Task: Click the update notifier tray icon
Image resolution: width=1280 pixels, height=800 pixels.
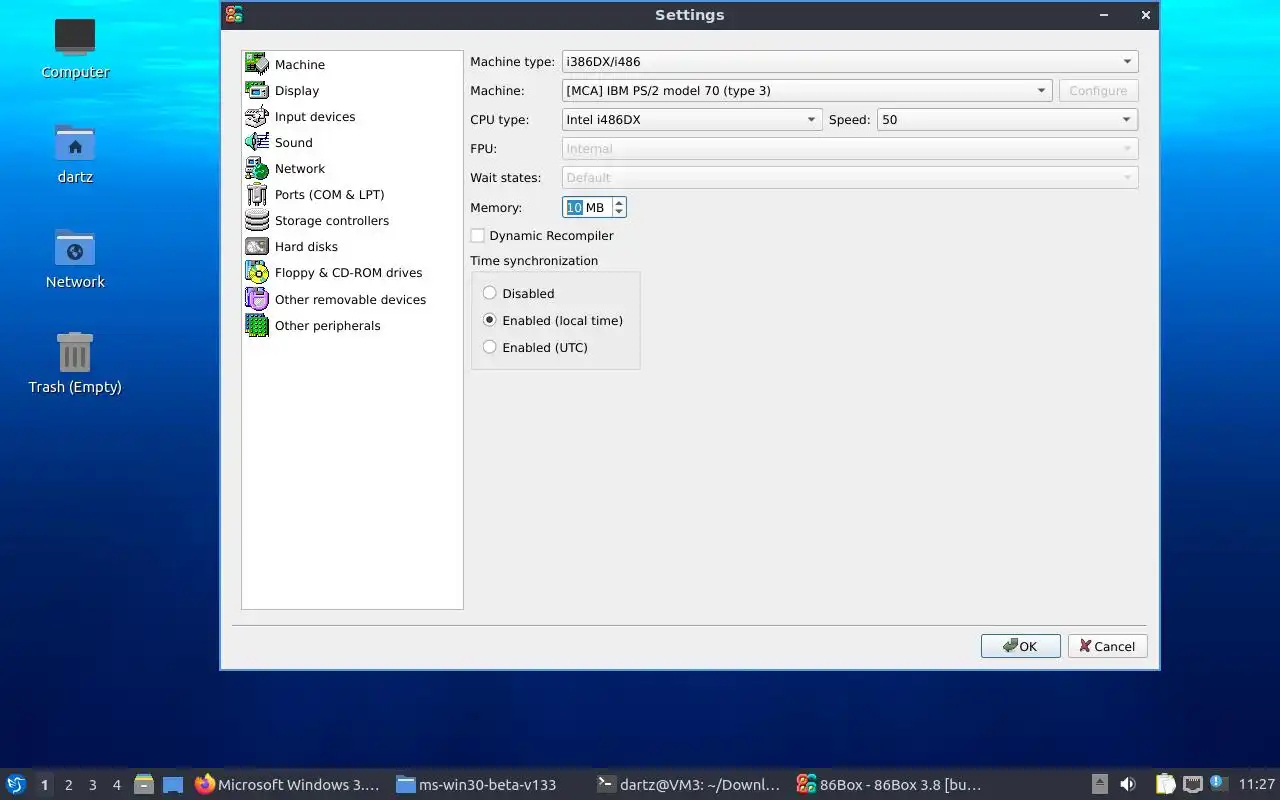Action: click(1218, 783)
